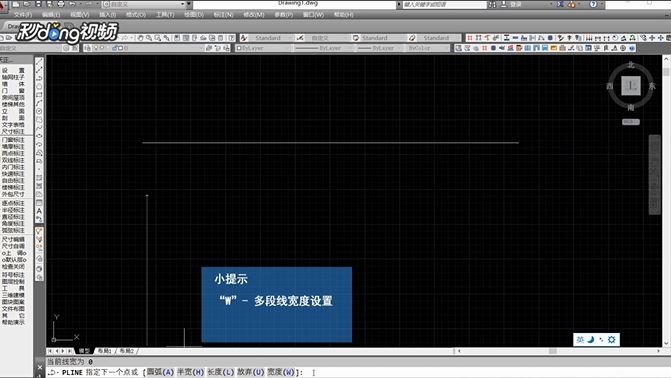
Task: Toggle IME moon half-width mode
Action: 591,339
